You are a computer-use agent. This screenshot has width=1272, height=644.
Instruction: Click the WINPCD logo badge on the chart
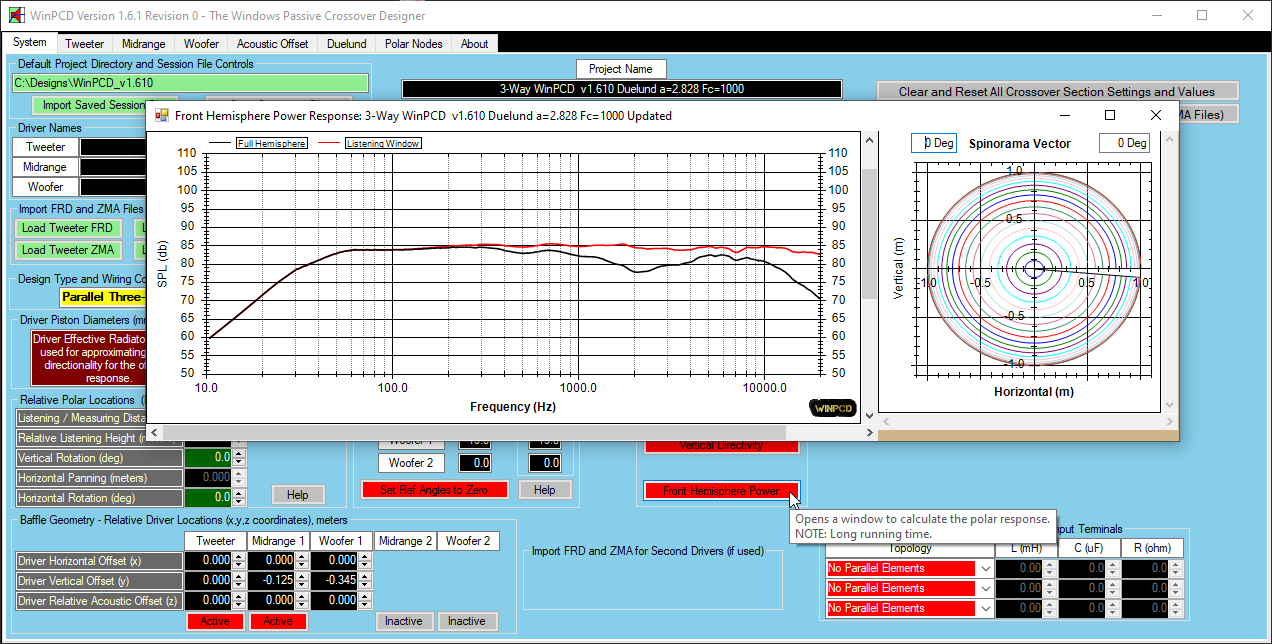pyautogui.click(x=832, y=408)
